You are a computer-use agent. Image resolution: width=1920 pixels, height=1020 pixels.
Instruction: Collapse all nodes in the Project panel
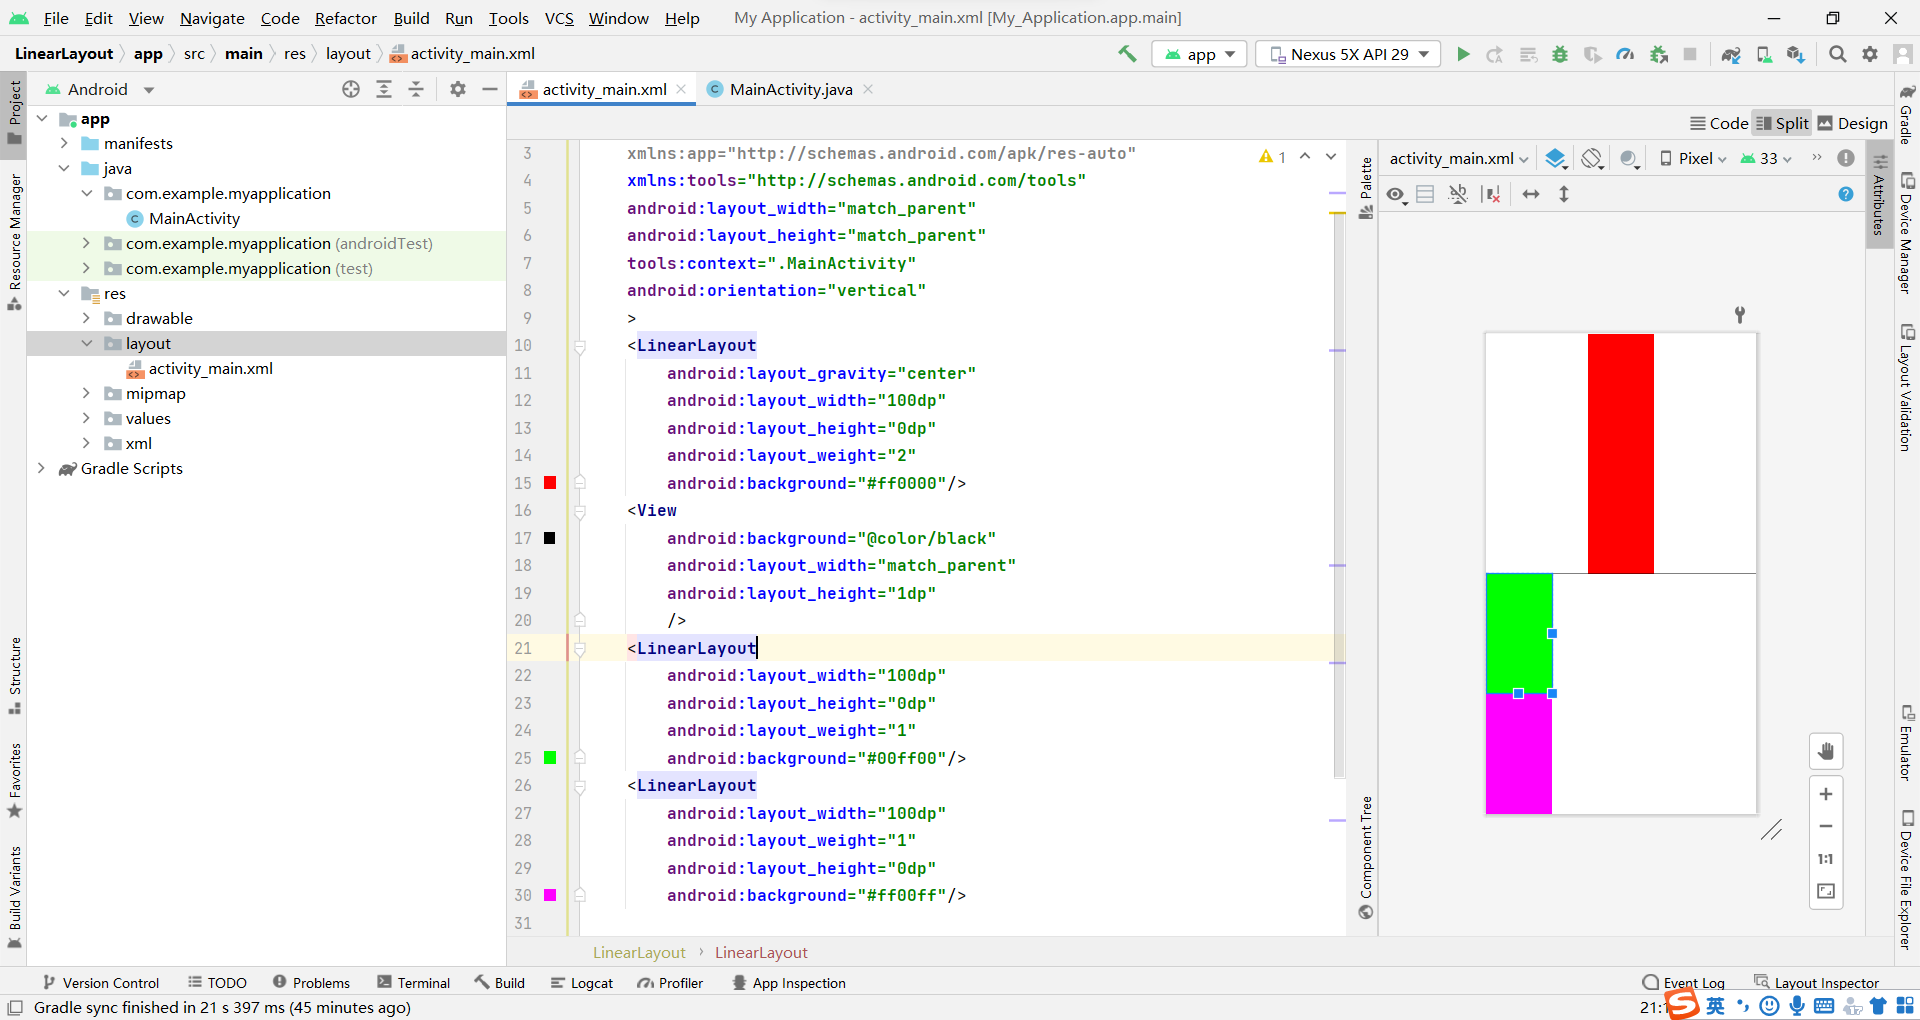[417, 89]
